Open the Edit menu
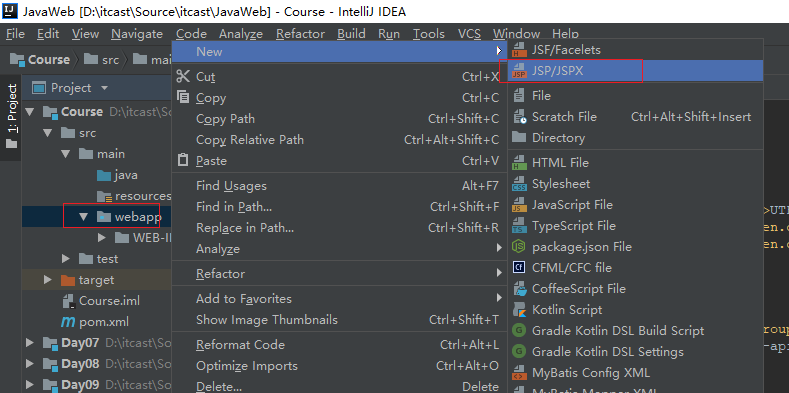 tap(48, 34)
